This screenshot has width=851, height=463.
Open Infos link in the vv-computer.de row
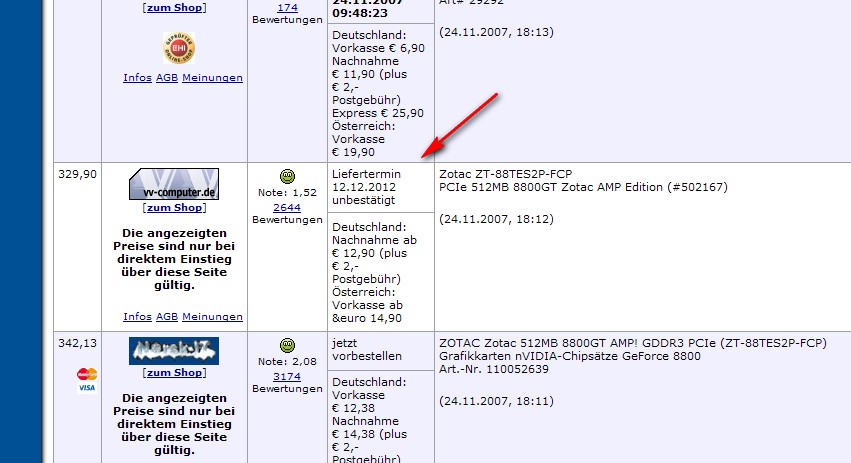pos(137,316)
